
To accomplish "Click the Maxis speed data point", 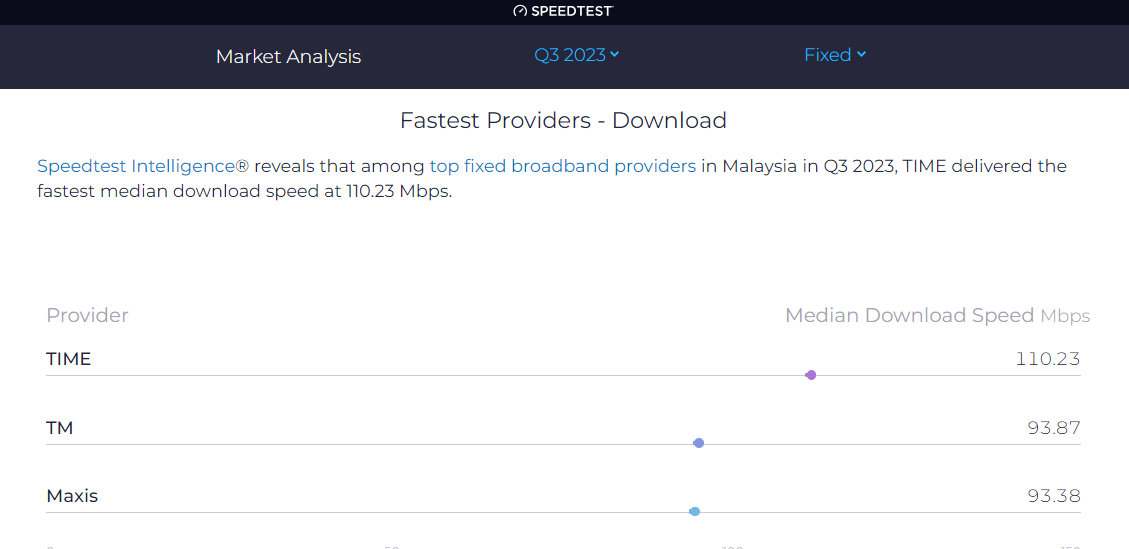I will [695, 511].
